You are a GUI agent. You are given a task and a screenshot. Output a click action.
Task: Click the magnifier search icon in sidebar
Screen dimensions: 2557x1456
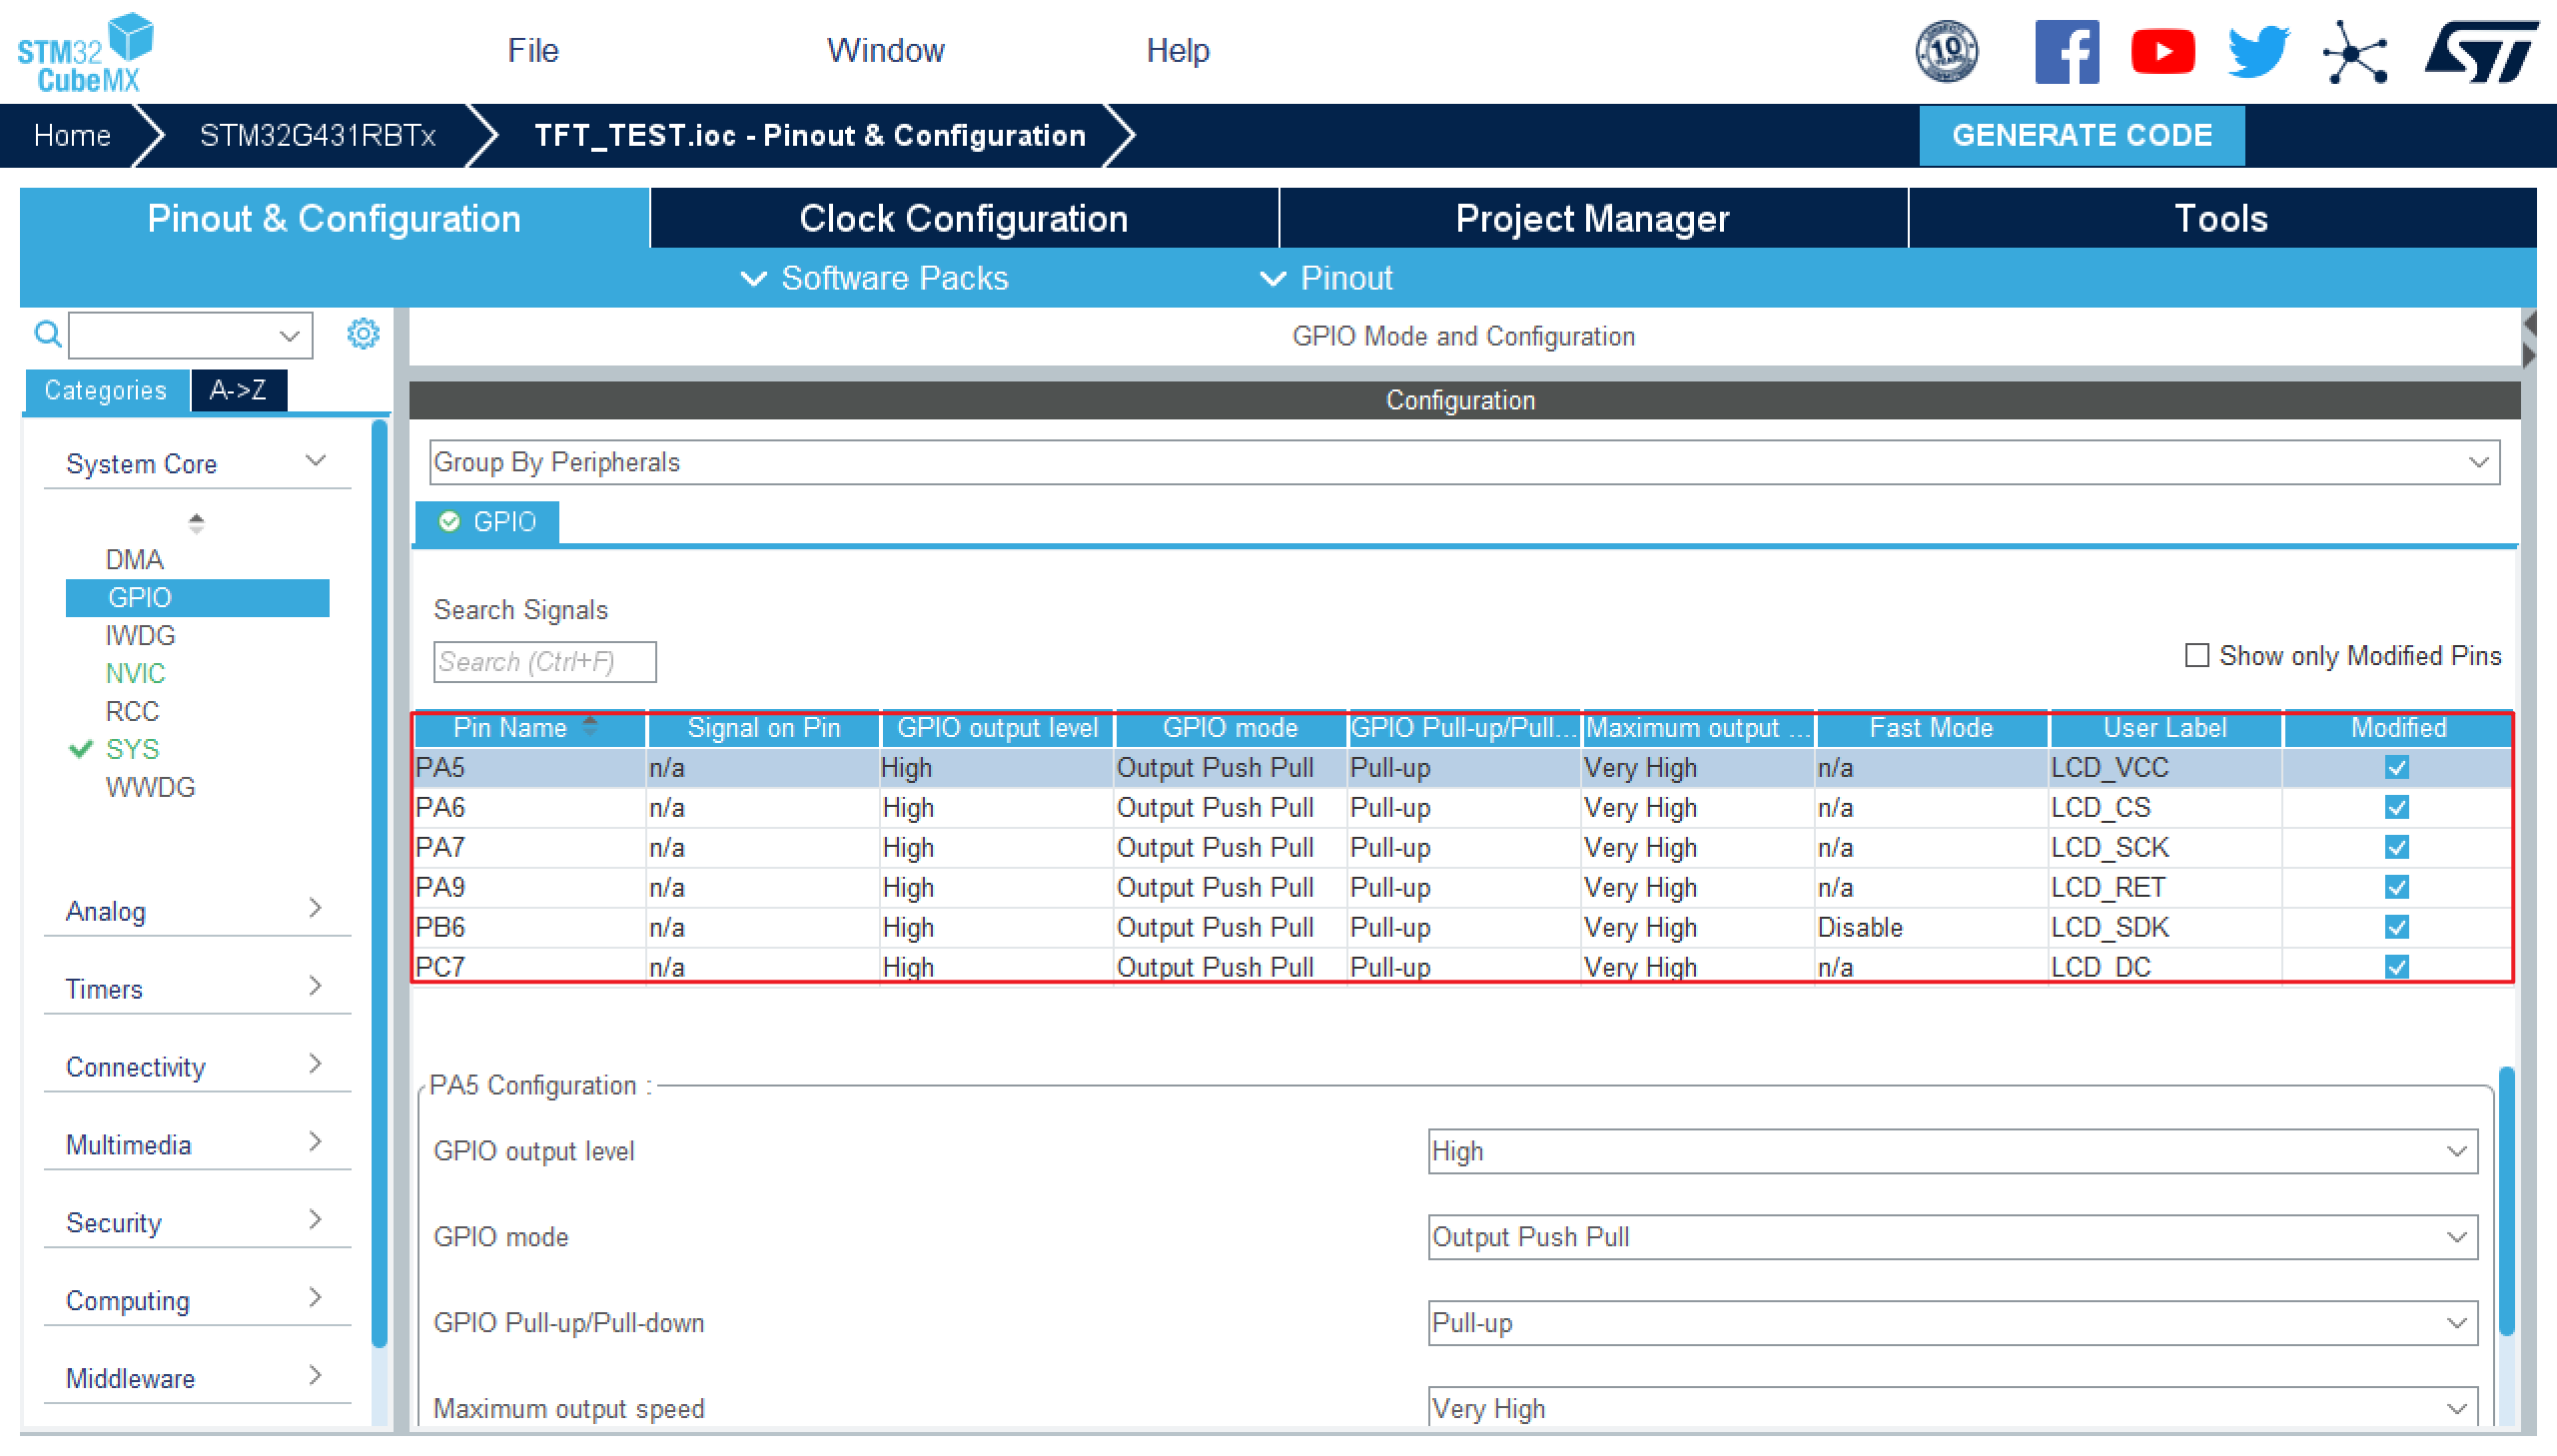click(47, 333)
